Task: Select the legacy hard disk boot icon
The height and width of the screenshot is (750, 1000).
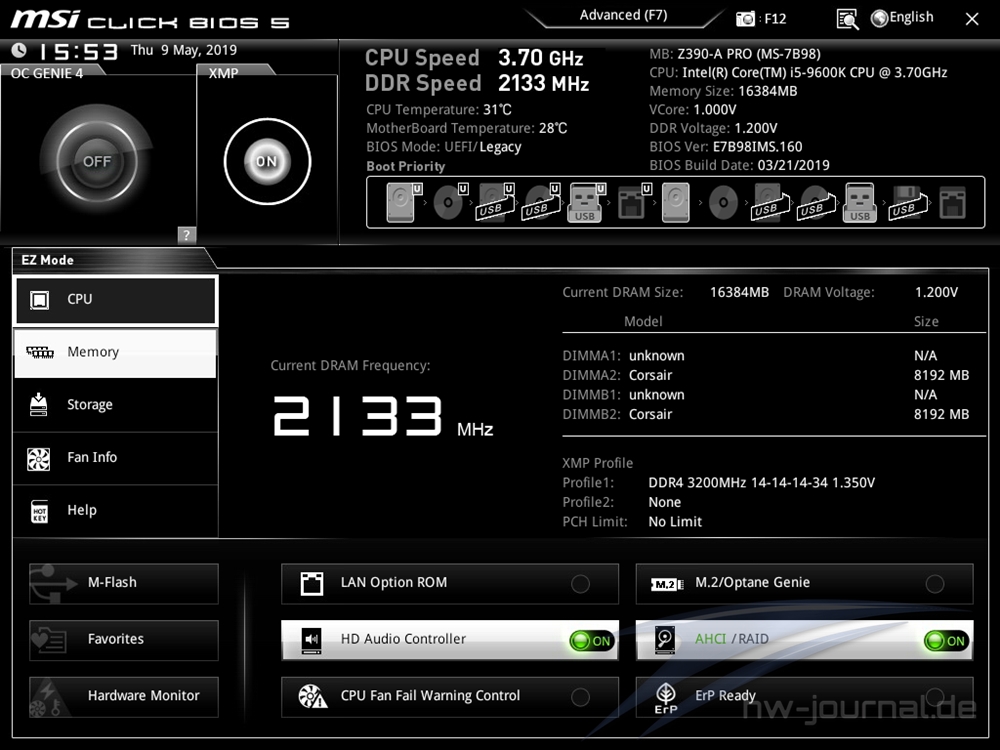Action: point(675,202)
